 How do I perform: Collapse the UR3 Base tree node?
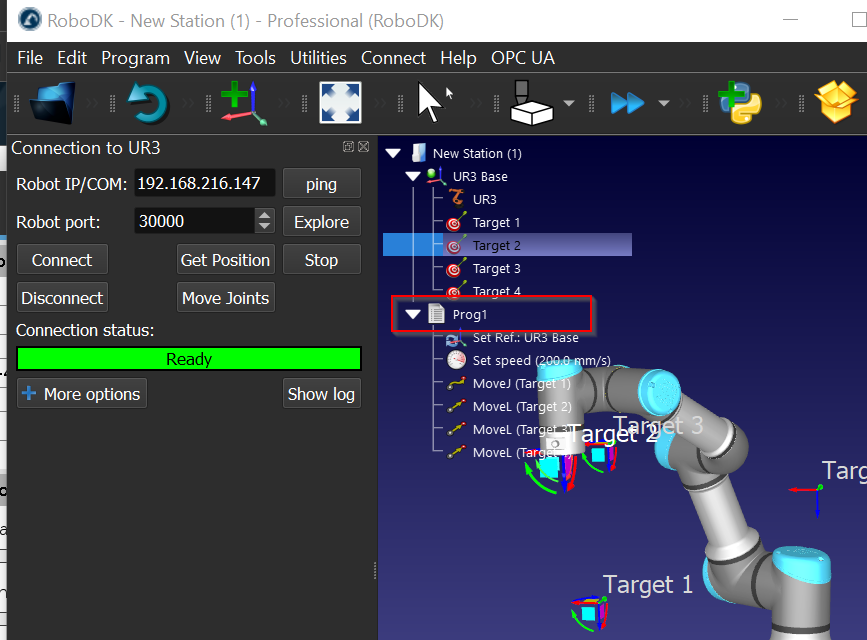coord(413,176)
